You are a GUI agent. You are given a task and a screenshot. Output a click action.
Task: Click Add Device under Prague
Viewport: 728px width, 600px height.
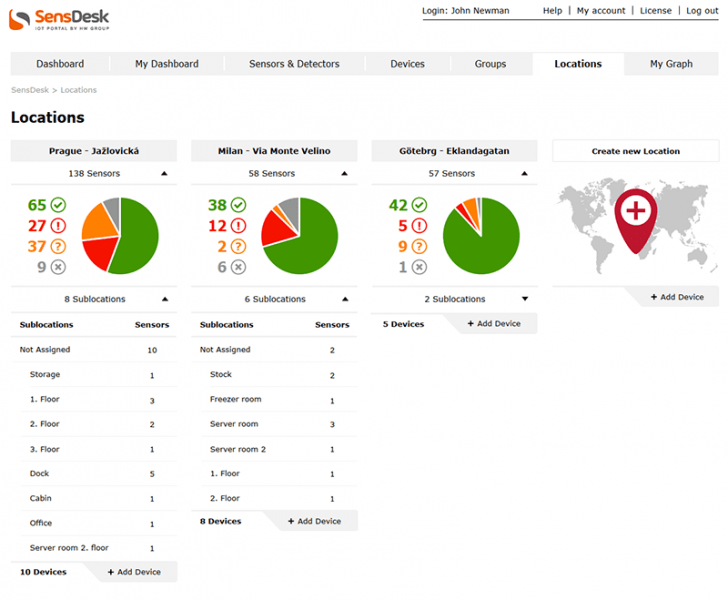[134, 572]
